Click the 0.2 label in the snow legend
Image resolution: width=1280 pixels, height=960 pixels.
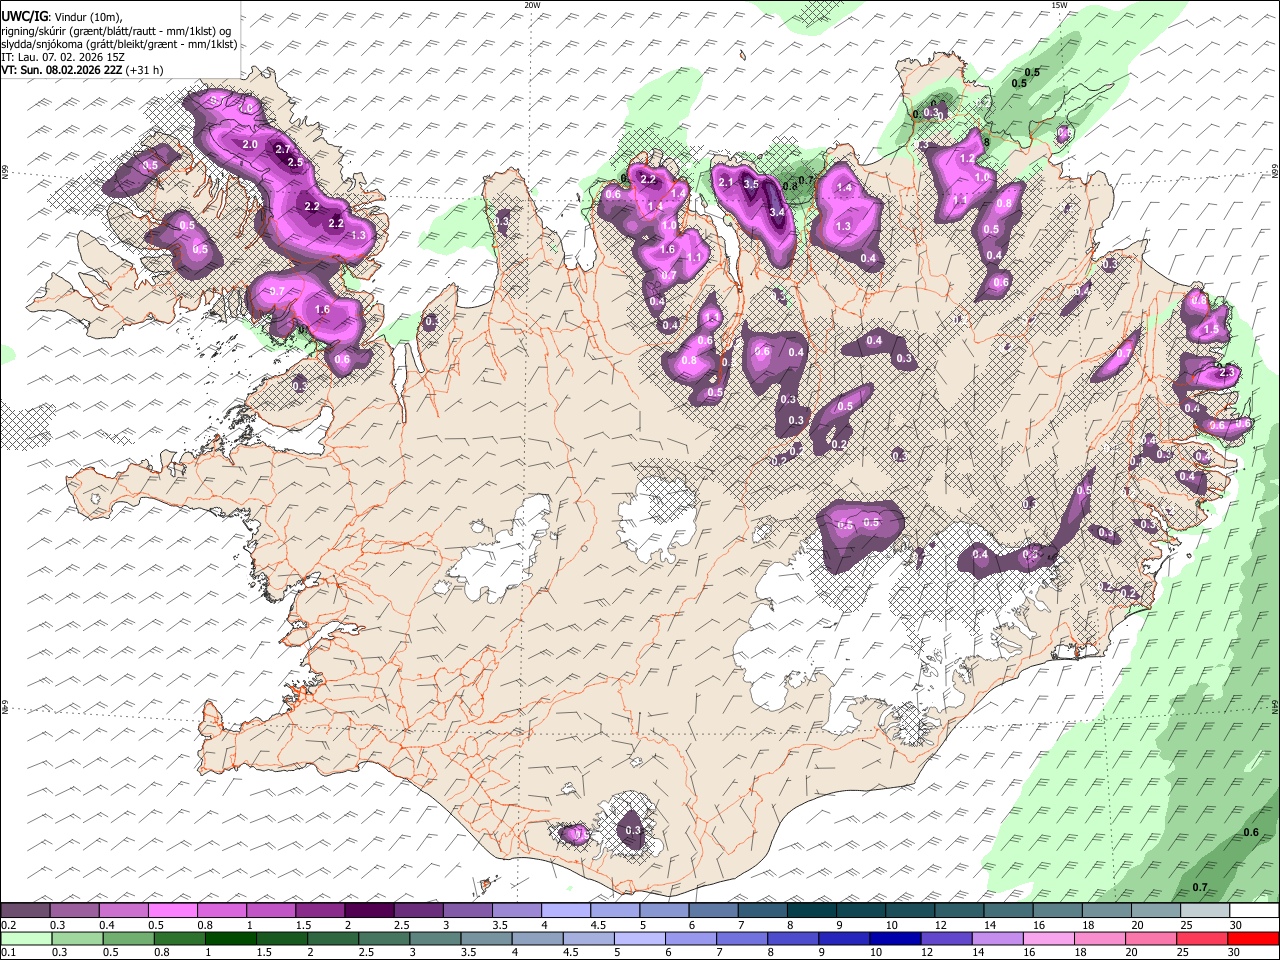point(8,925)
